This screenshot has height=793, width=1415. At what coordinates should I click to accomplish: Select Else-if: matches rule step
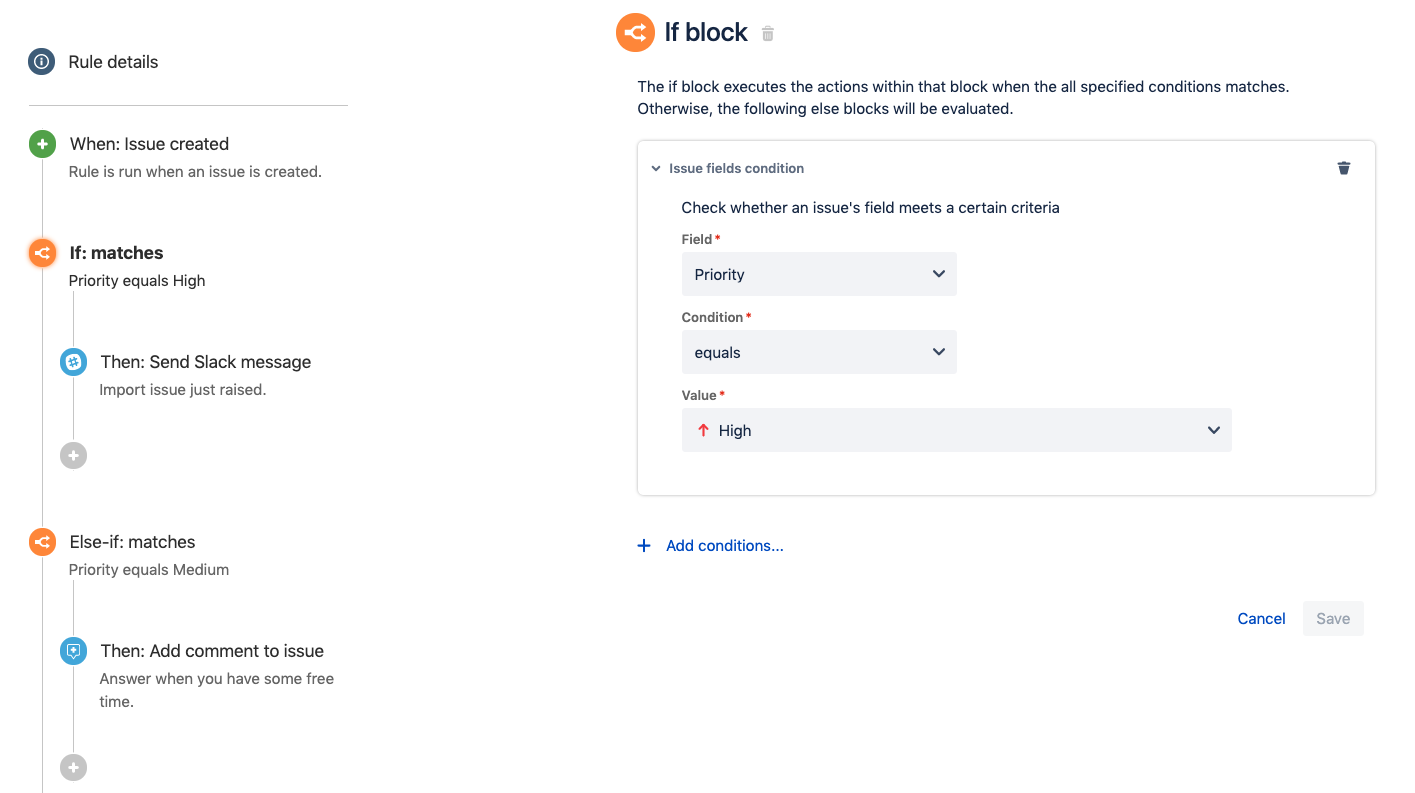[132, 542]
